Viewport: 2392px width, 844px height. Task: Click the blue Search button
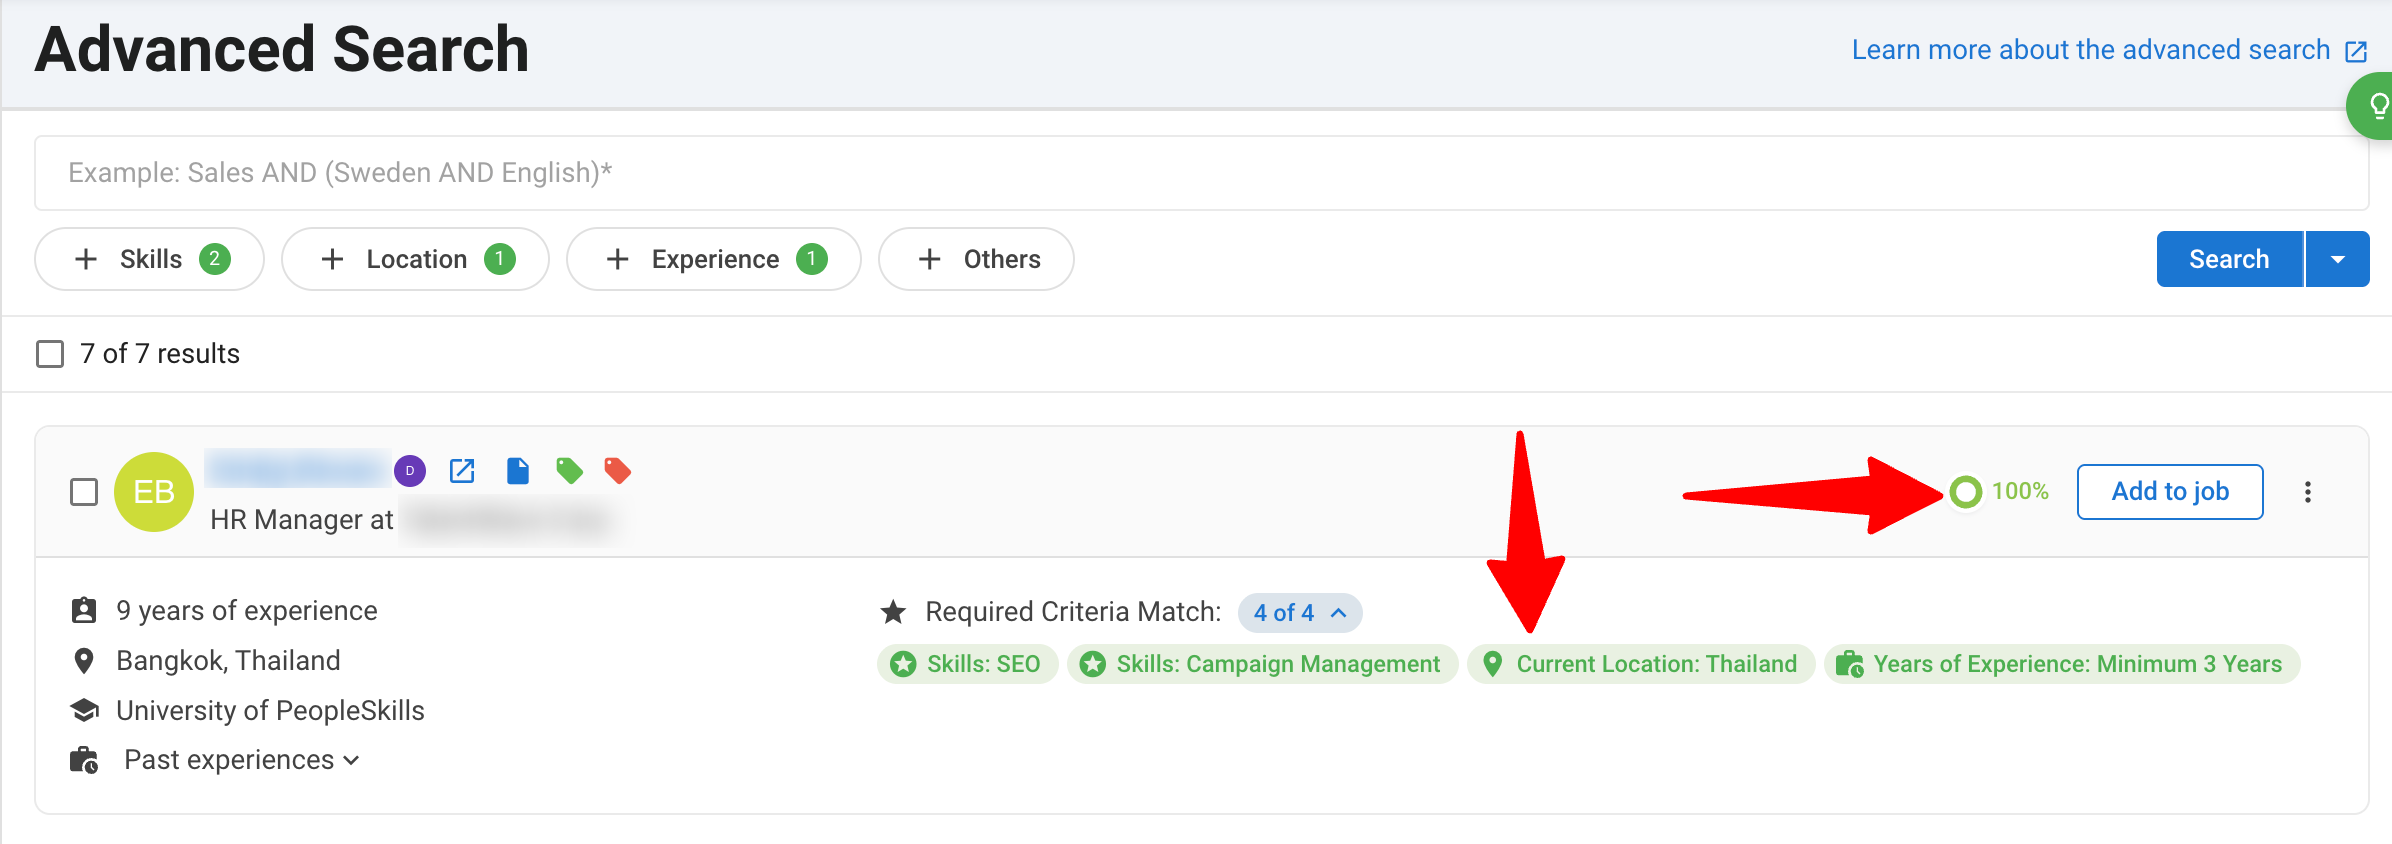pyautogui.click(x=2230, y=259)
